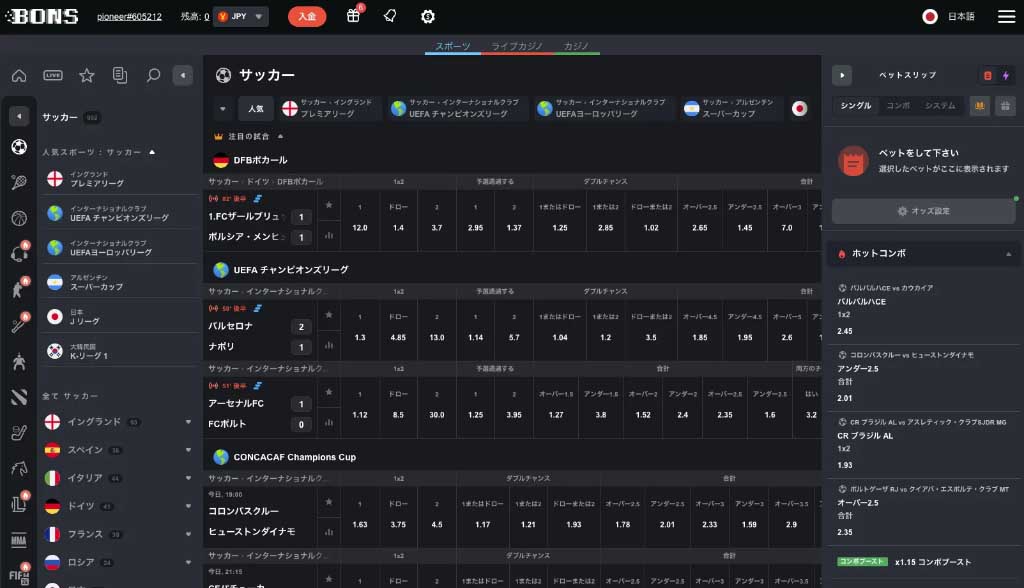This screenshot has width=1024, height=588.
Task: Click the red 入金 deposit button
Action: coord(307,16)
